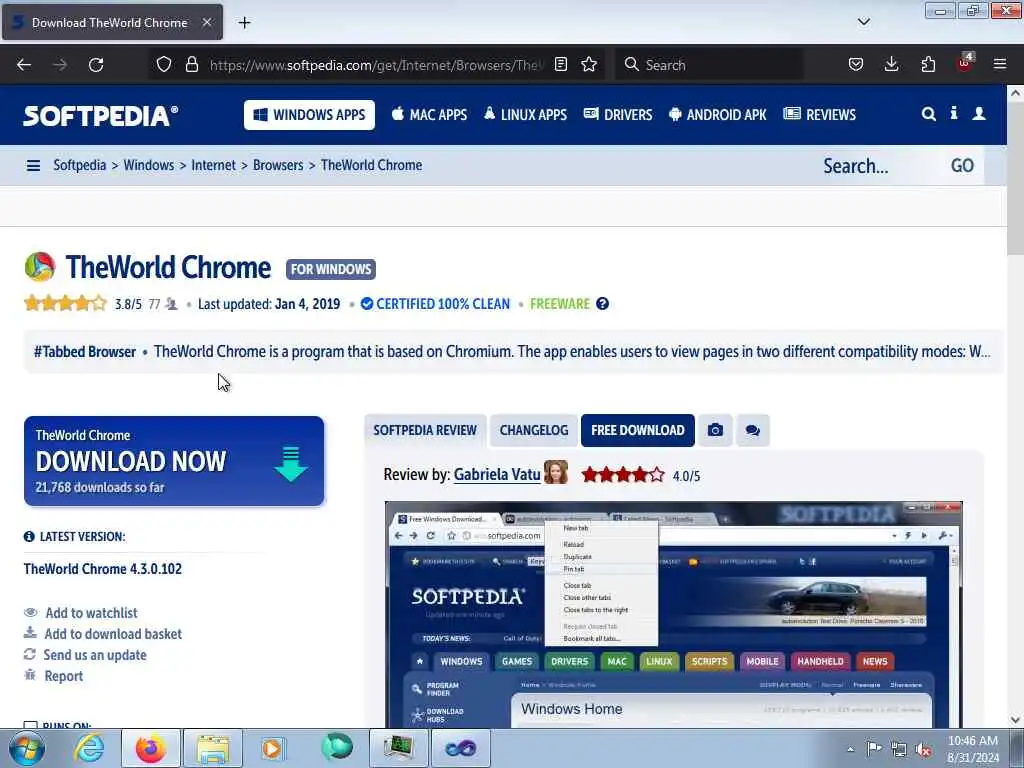Screen dimensions: 1024x768
Task: Select the Linux Apps menu item
Action: click(525, 115)
